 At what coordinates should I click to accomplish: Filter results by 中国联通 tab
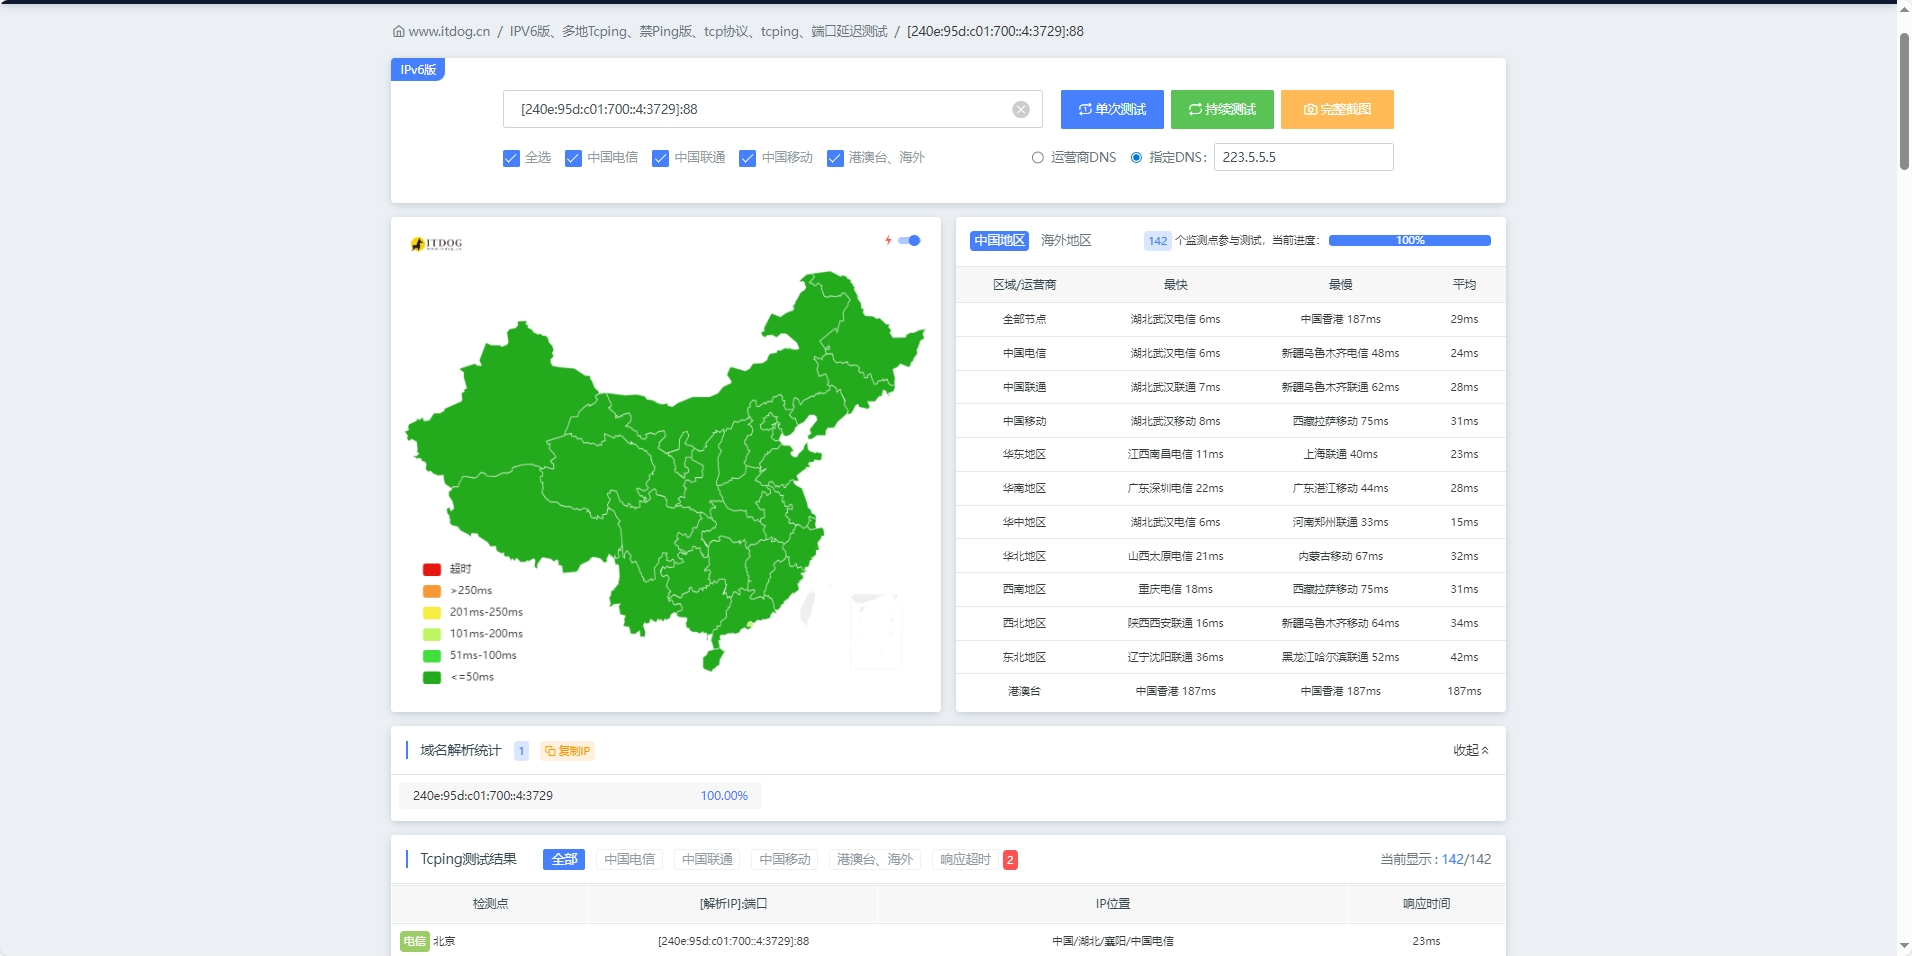(707, 860)
